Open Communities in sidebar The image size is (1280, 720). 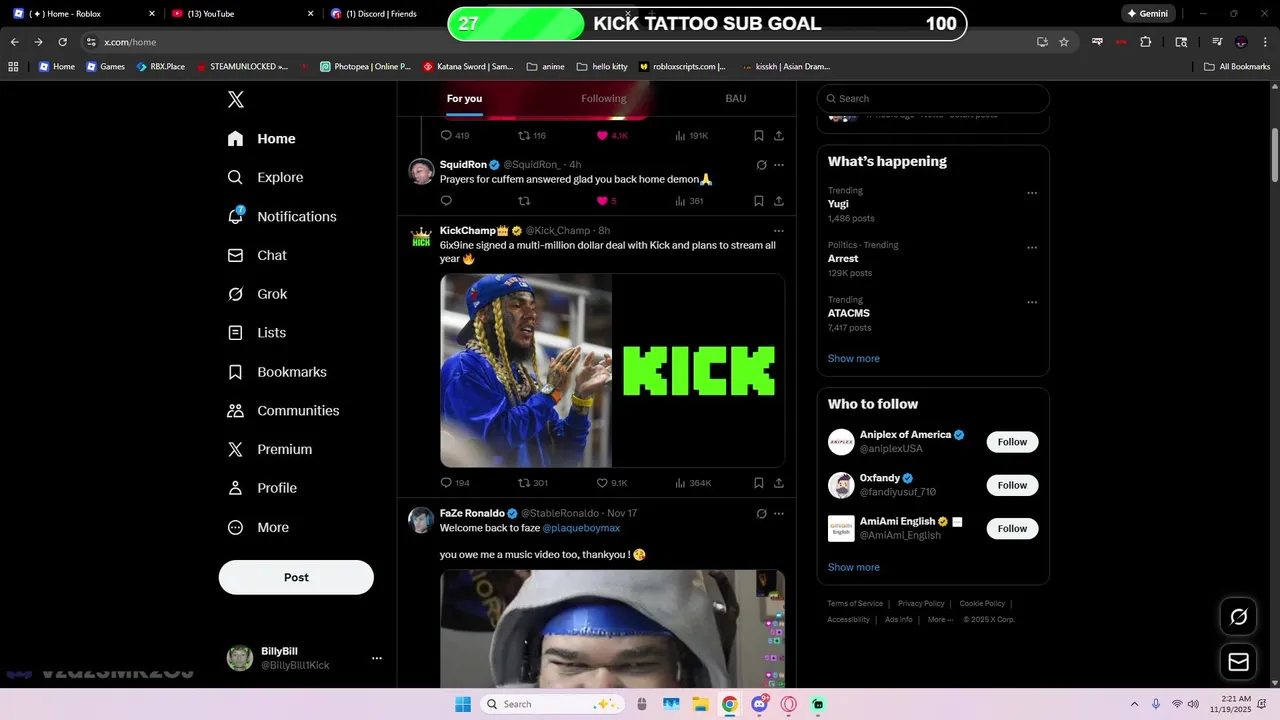click(x=283, y=411)
